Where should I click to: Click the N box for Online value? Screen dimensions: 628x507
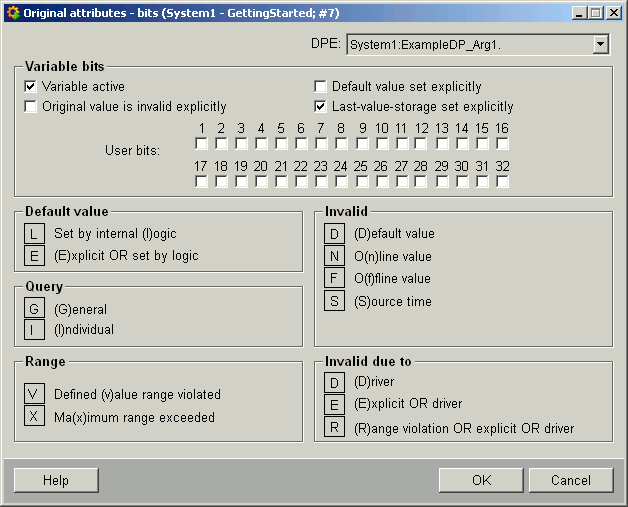[x=335, y=256]
